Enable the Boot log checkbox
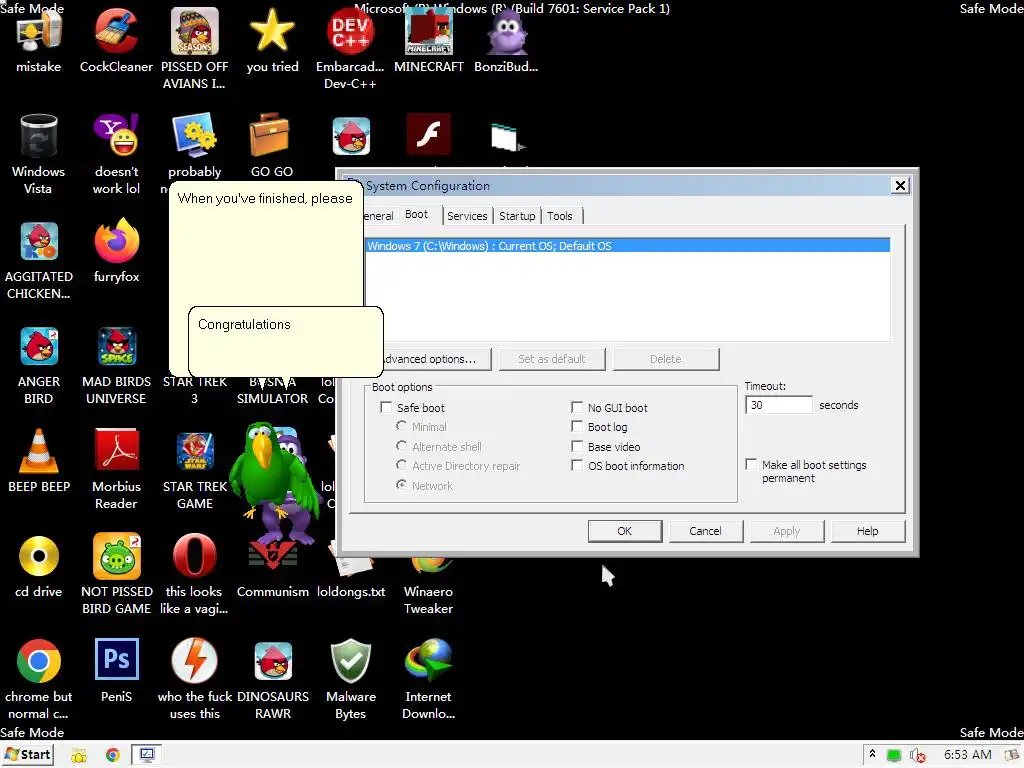 point(577,426)
